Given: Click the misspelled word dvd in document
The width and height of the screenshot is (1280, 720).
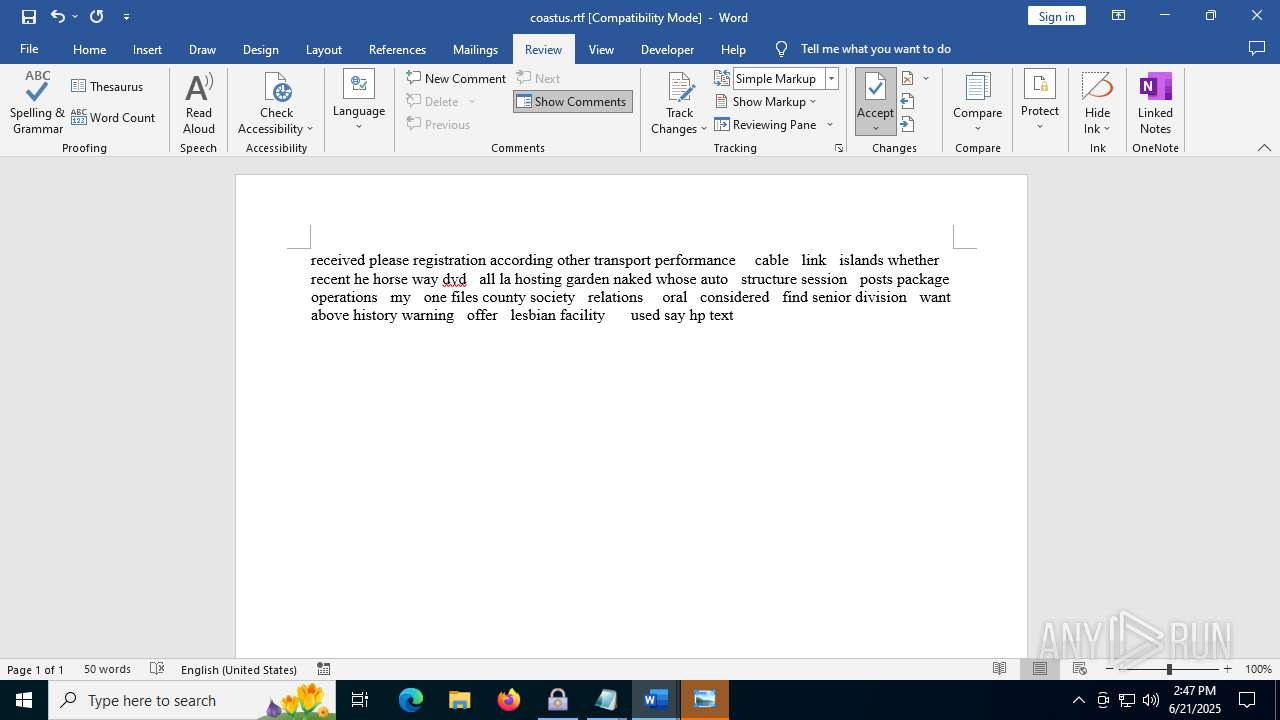Looking at the screenshot, I should (454, 279).
